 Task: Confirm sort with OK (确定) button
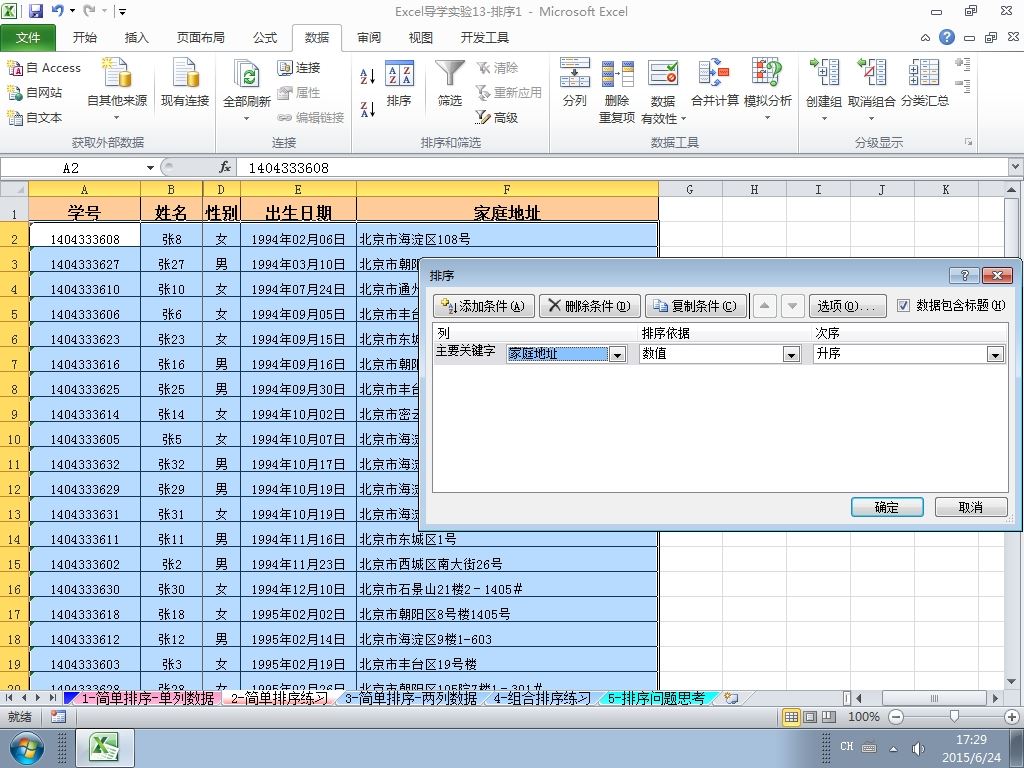coord(887,507)
